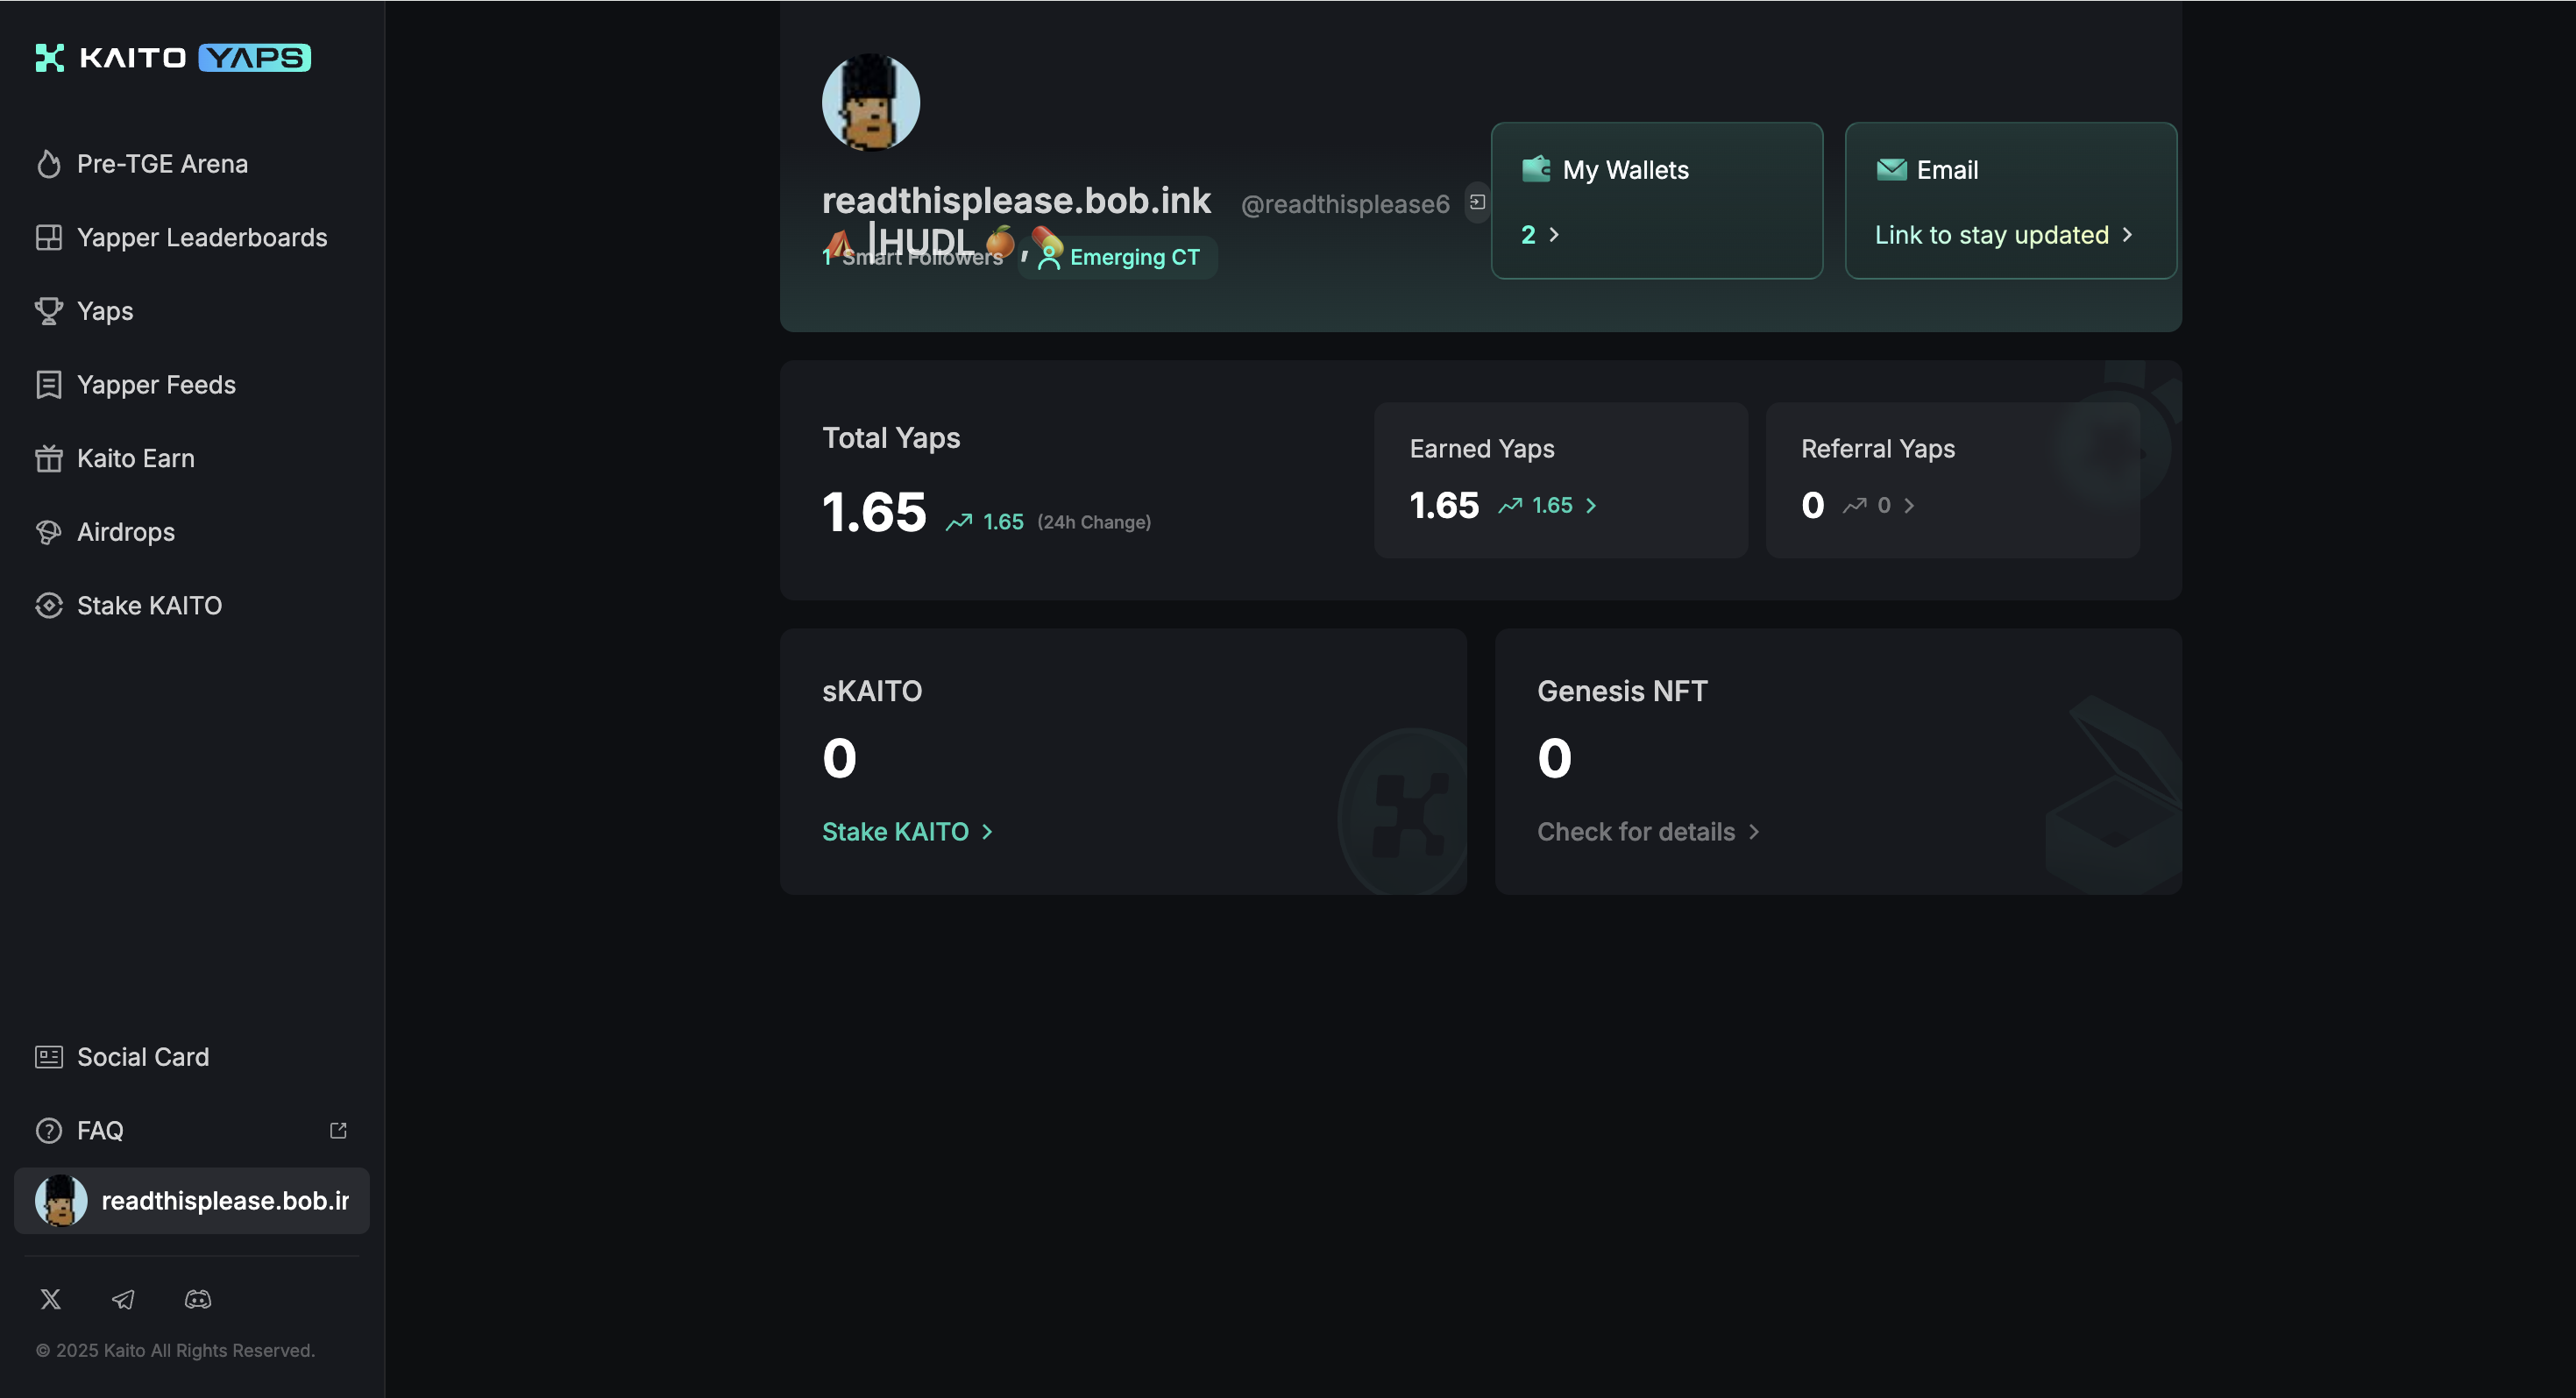Open the FAQ link
Image resolution: width=2576 pixels, height=1398 pixels.
tap(192, 1131)
